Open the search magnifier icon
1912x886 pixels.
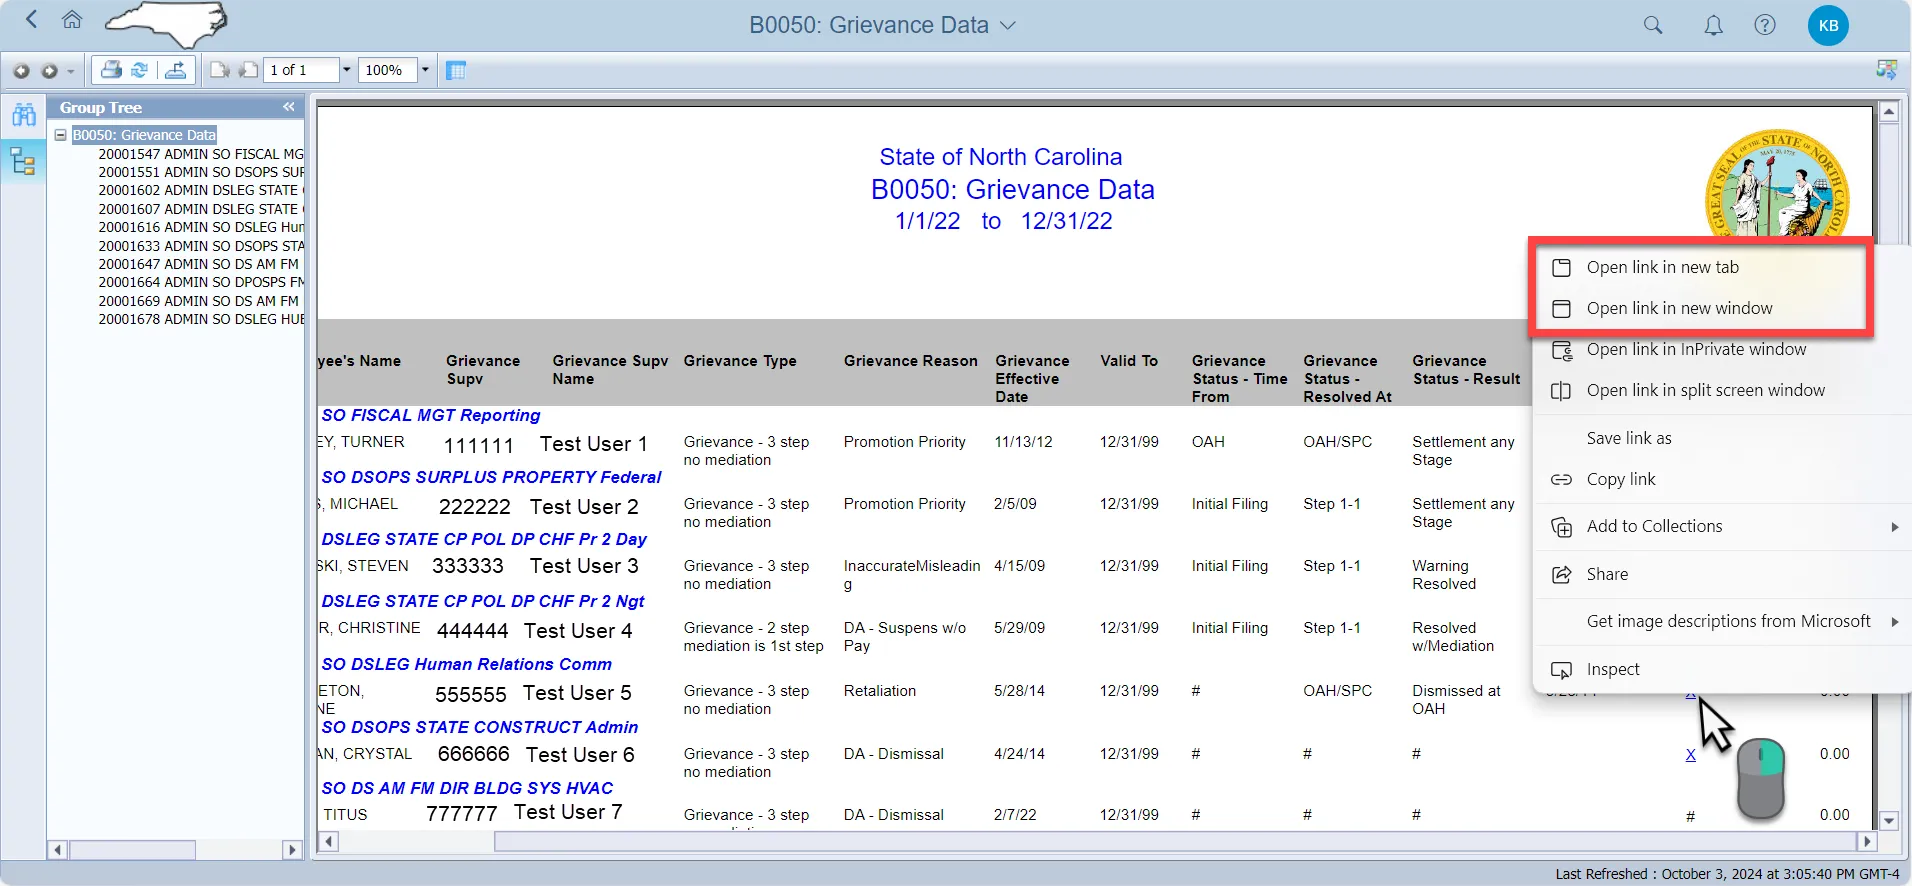1653,26
